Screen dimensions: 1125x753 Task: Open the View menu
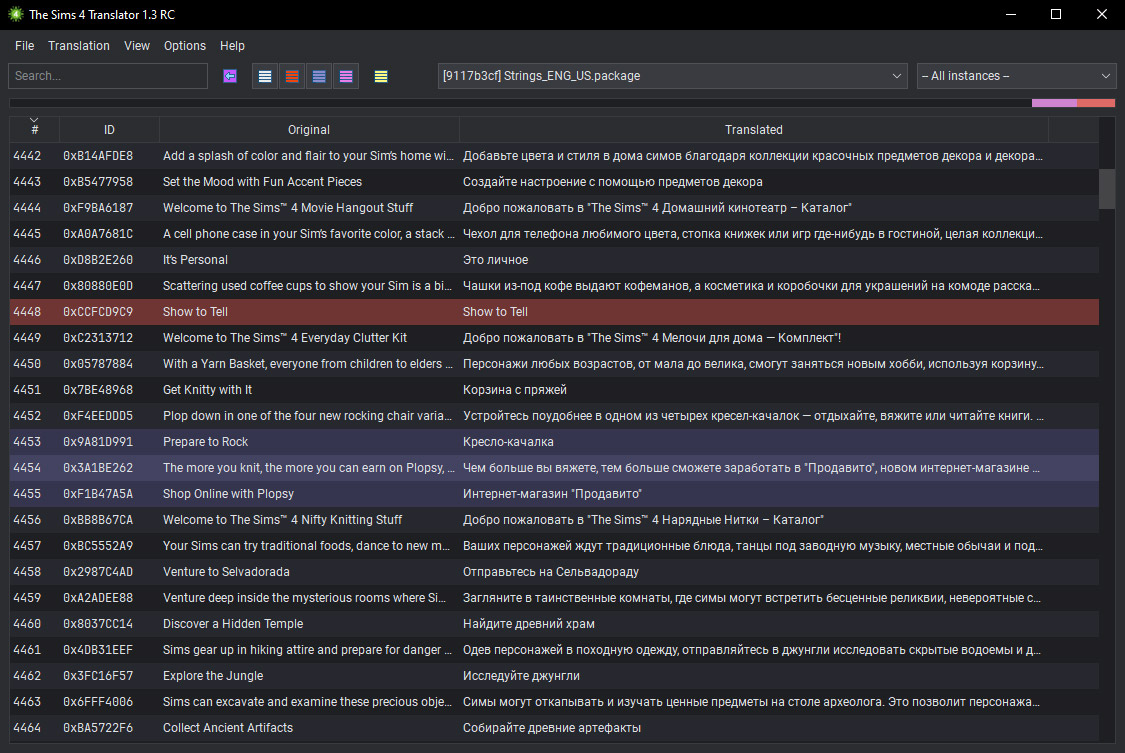[137, 46]
